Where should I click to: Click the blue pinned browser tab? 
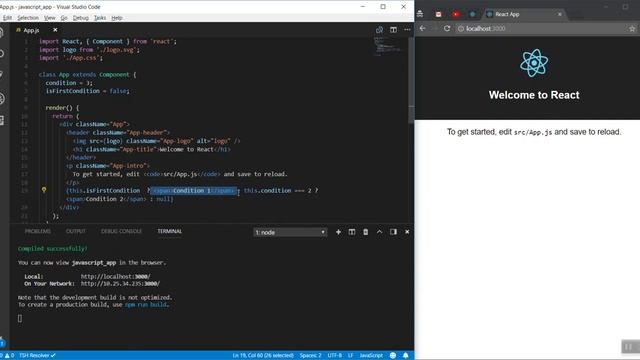pos(472,14)
